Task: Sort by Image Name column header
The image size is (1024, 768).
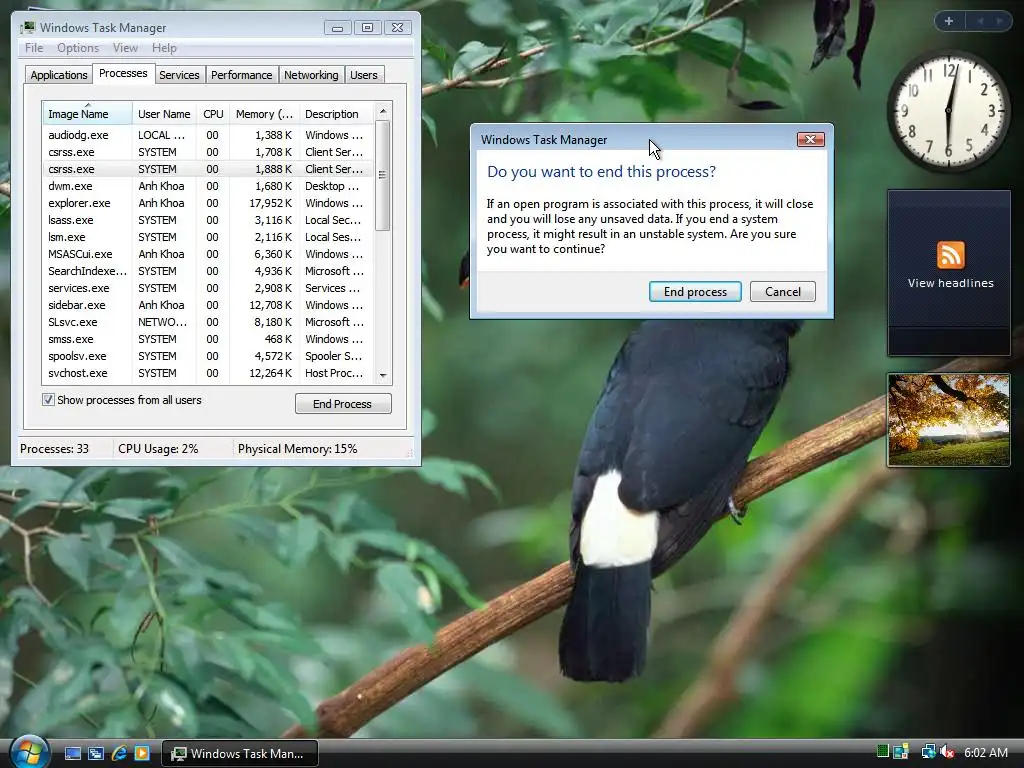Action: 87,114
